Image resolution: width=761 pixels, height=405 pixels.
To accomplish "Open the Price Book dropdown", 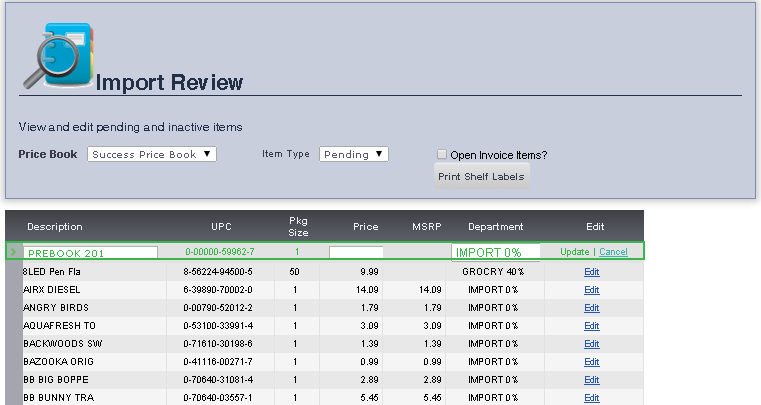I will click(x=152, y=154).
